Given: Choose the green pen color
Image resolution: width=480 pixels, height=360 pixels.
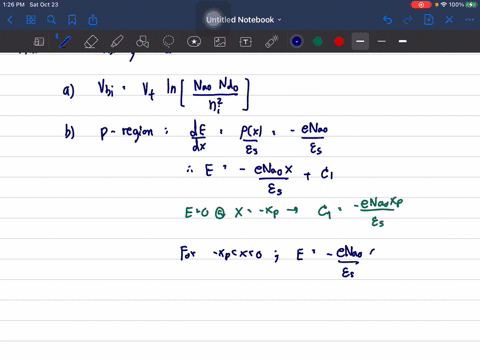Looking at the screenshot, I should (318, 41).
